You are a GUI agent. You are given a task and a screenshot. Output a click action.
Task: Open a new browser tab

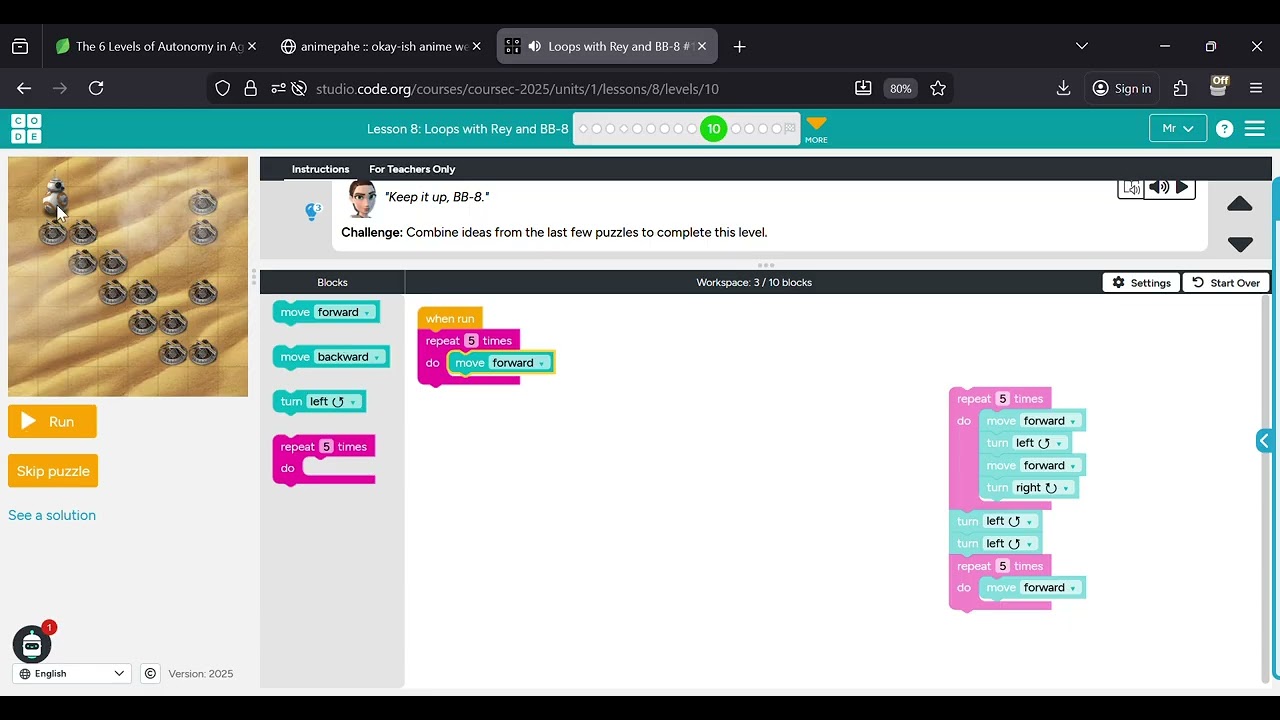point(739,46)
